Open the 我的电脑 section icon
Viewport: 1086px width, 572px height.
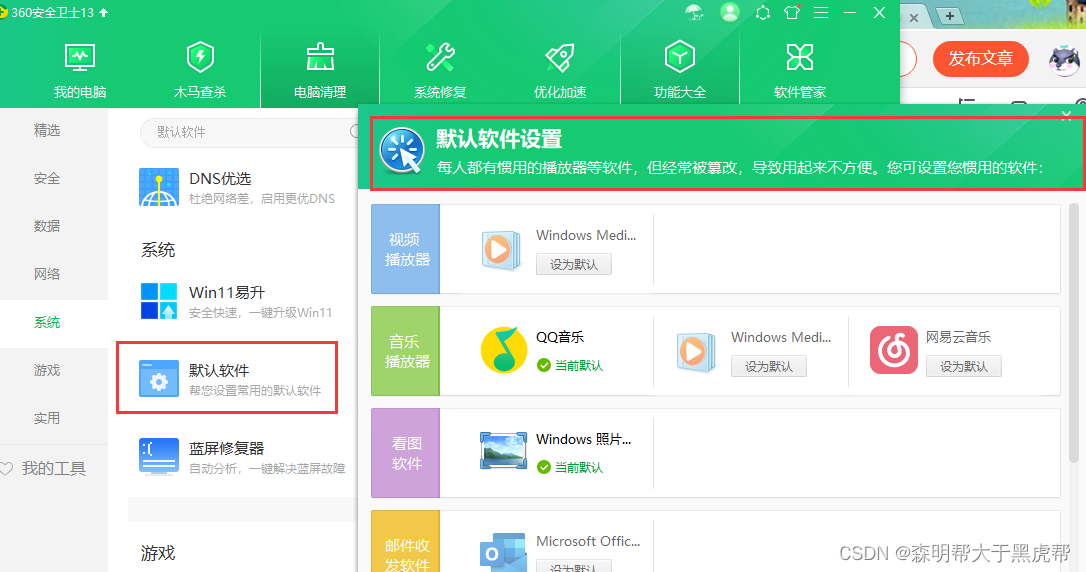pyautogui.click(x=80, y=57)
